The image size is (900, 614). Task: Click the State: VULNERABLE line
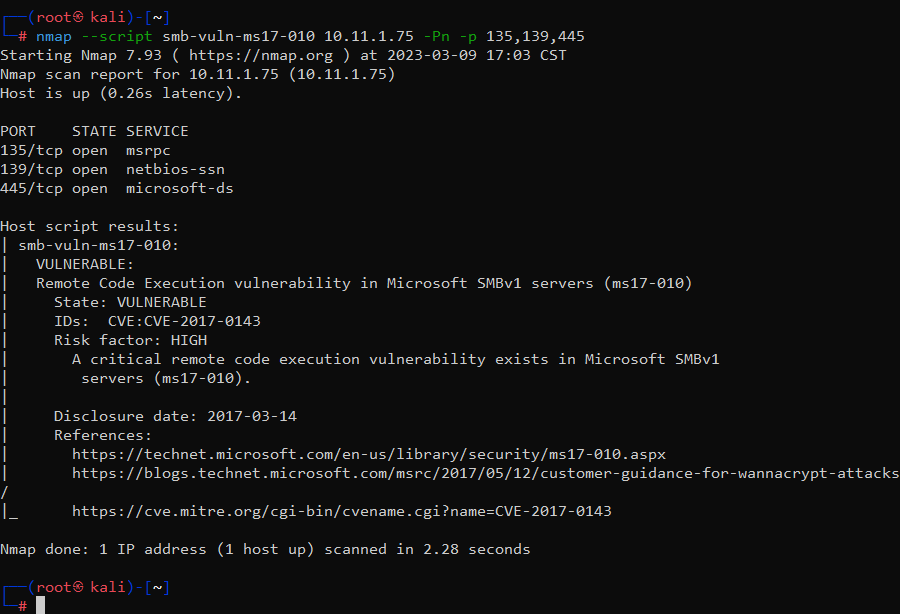pos(130,302)
